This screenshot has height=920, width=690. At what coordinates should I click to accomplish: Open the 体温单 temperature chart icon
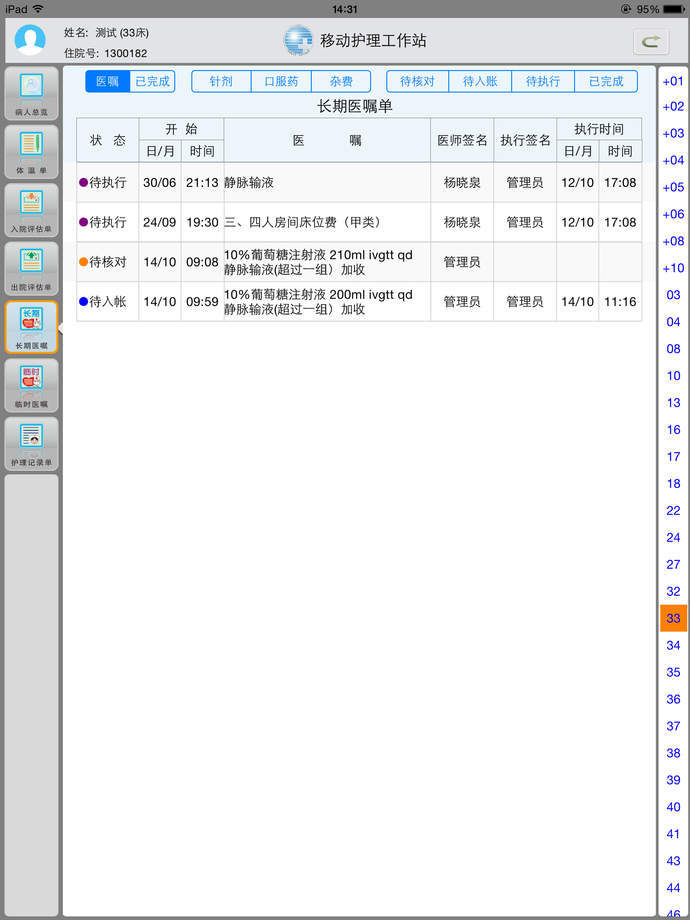pos(31,152)
